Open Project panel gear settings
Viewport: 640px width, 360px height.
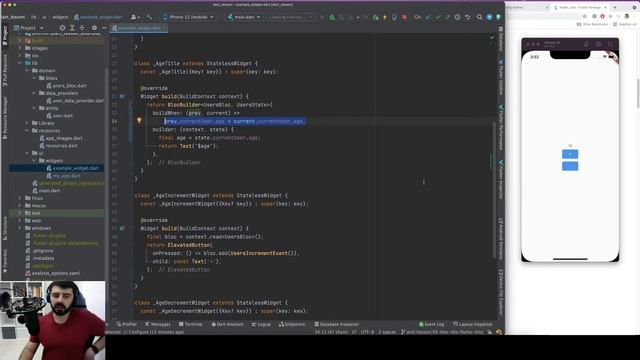(x=94, y=28)
